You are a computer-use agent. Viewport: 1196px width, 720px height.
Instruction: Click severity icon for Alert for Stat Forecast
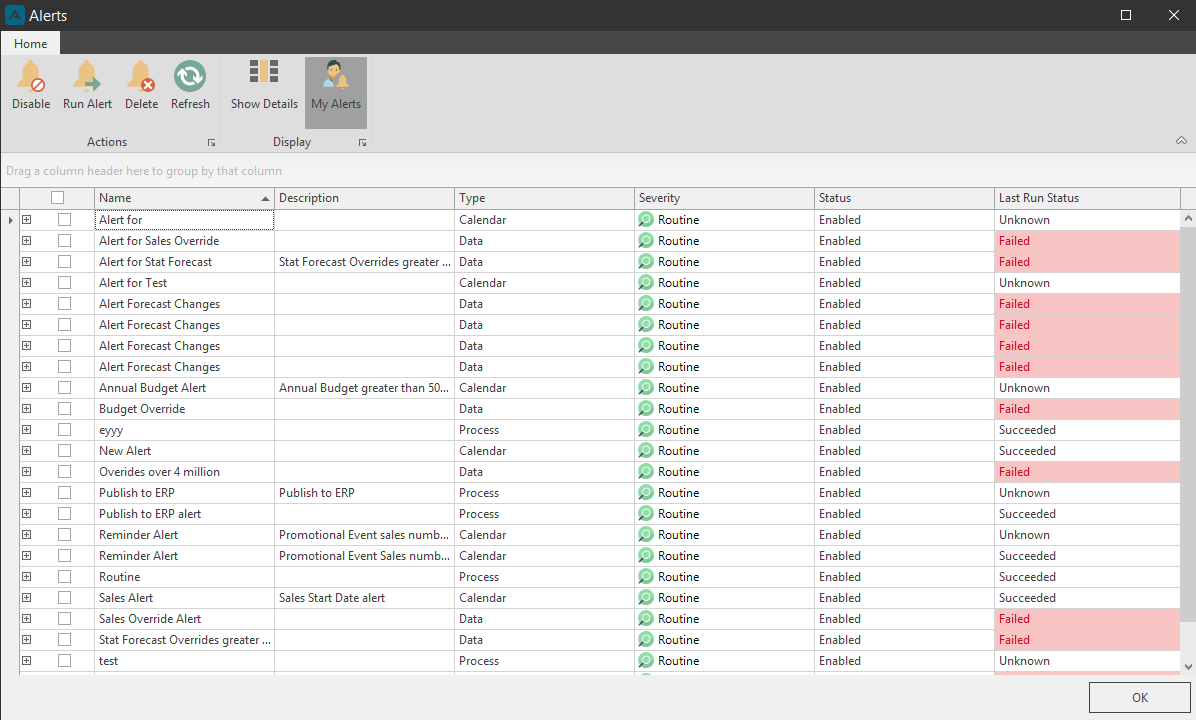pyautogui.click(x=646, y=262)
